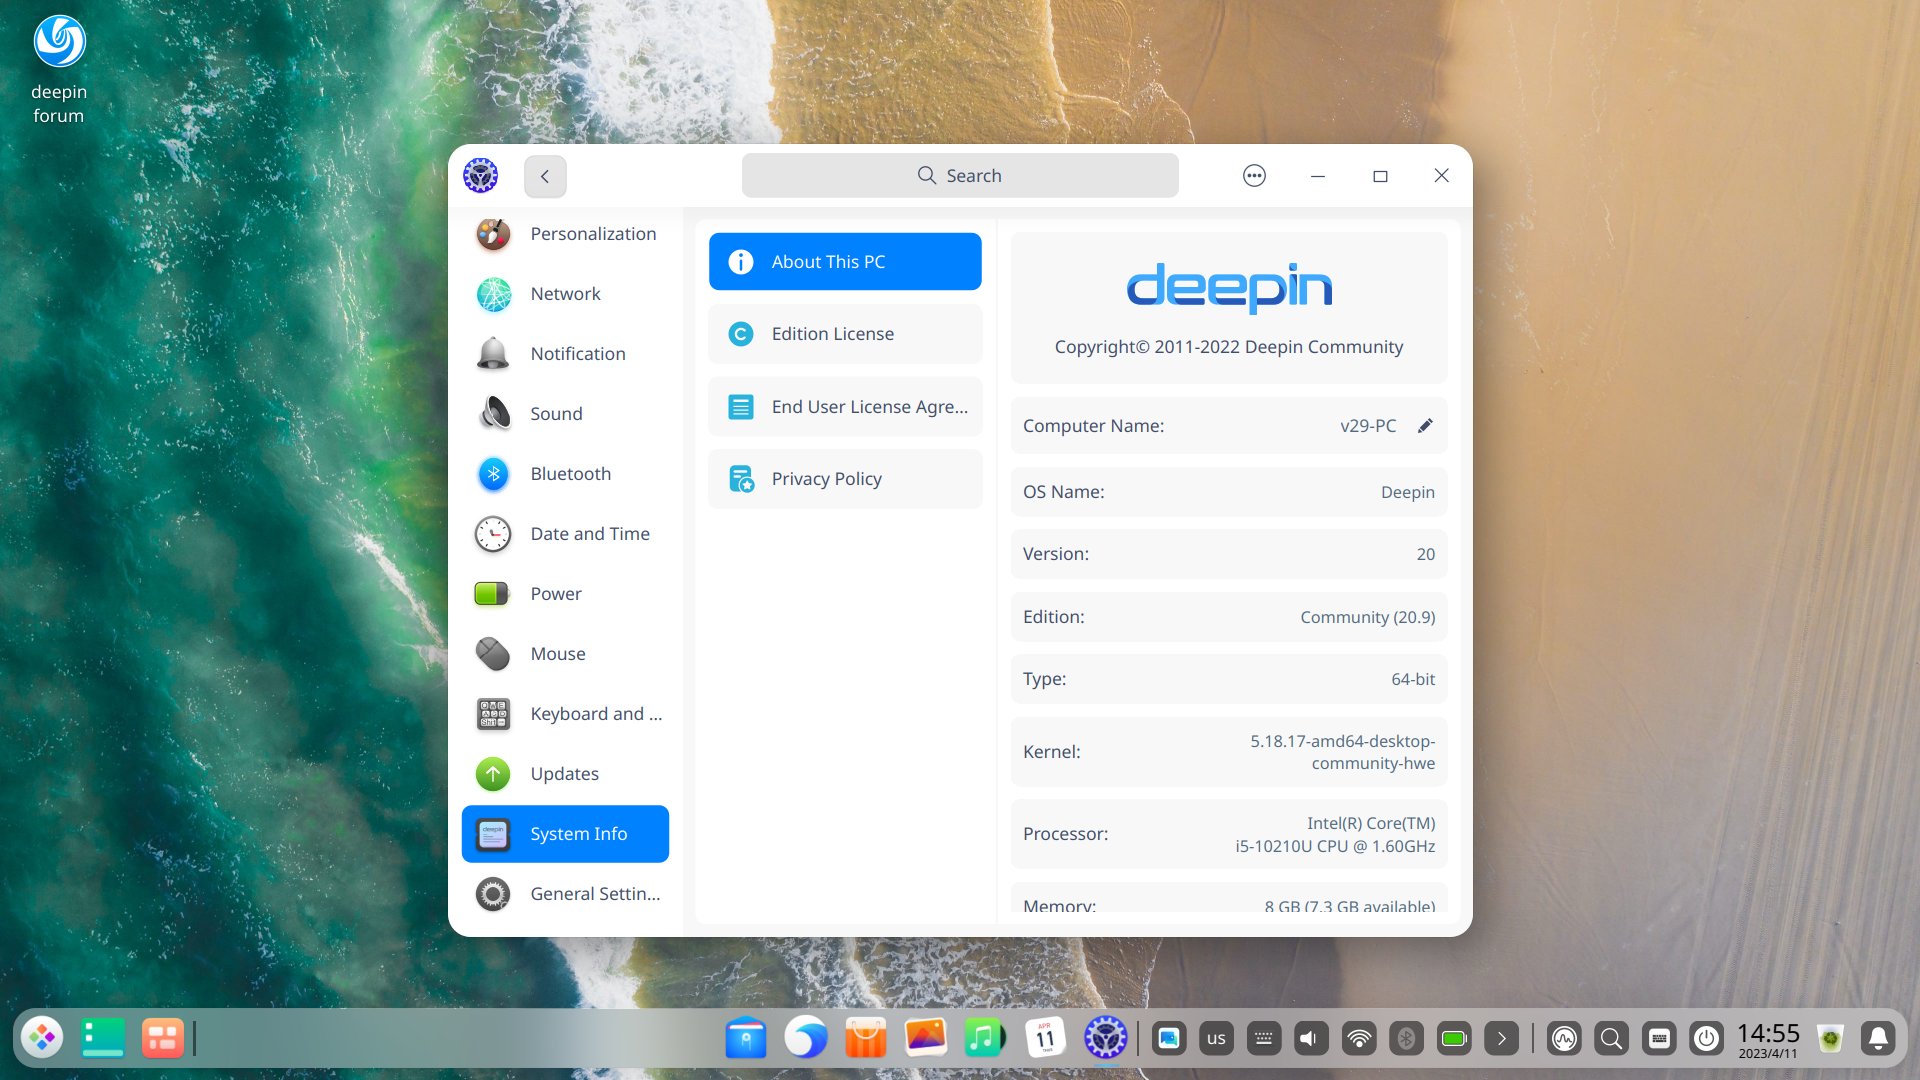This screenshot has height=1080, width=1920.
Task: Click the Search bar in settings
Action: click(x=960, y=175)
